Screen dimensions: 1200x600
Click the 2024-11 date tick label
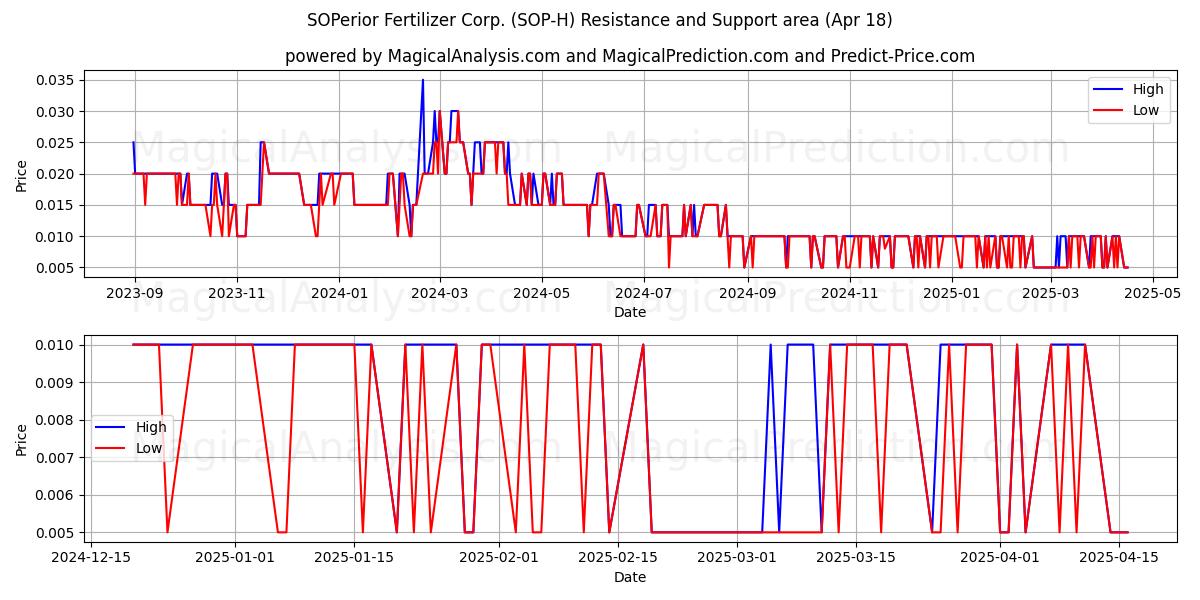(849, 293)
